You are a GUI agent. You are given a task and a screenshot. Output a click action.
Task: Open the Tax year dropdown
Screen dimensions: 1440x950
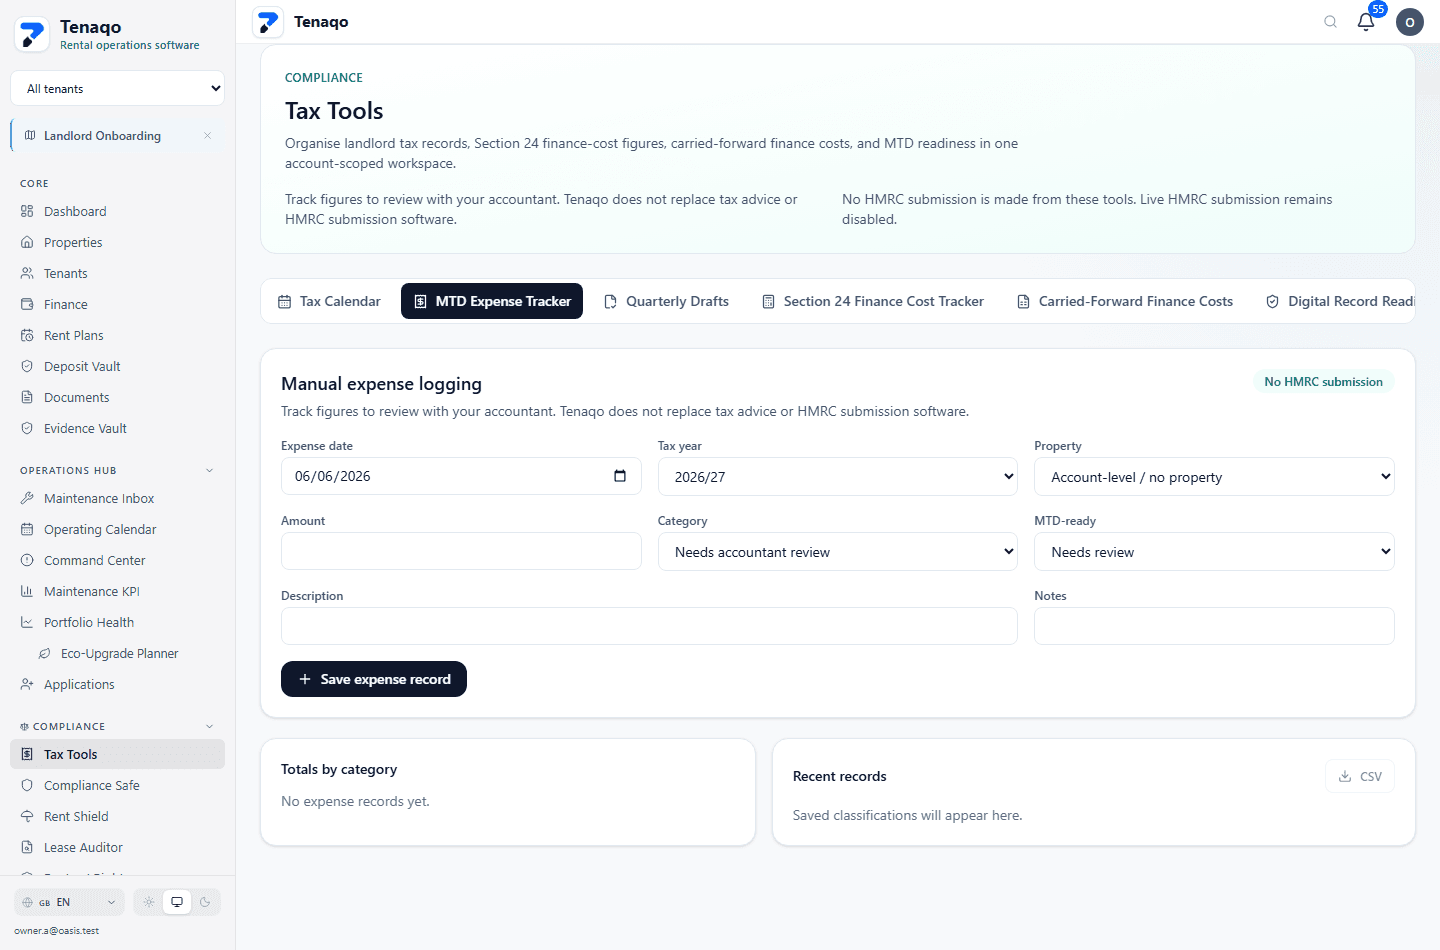point(838,477)
